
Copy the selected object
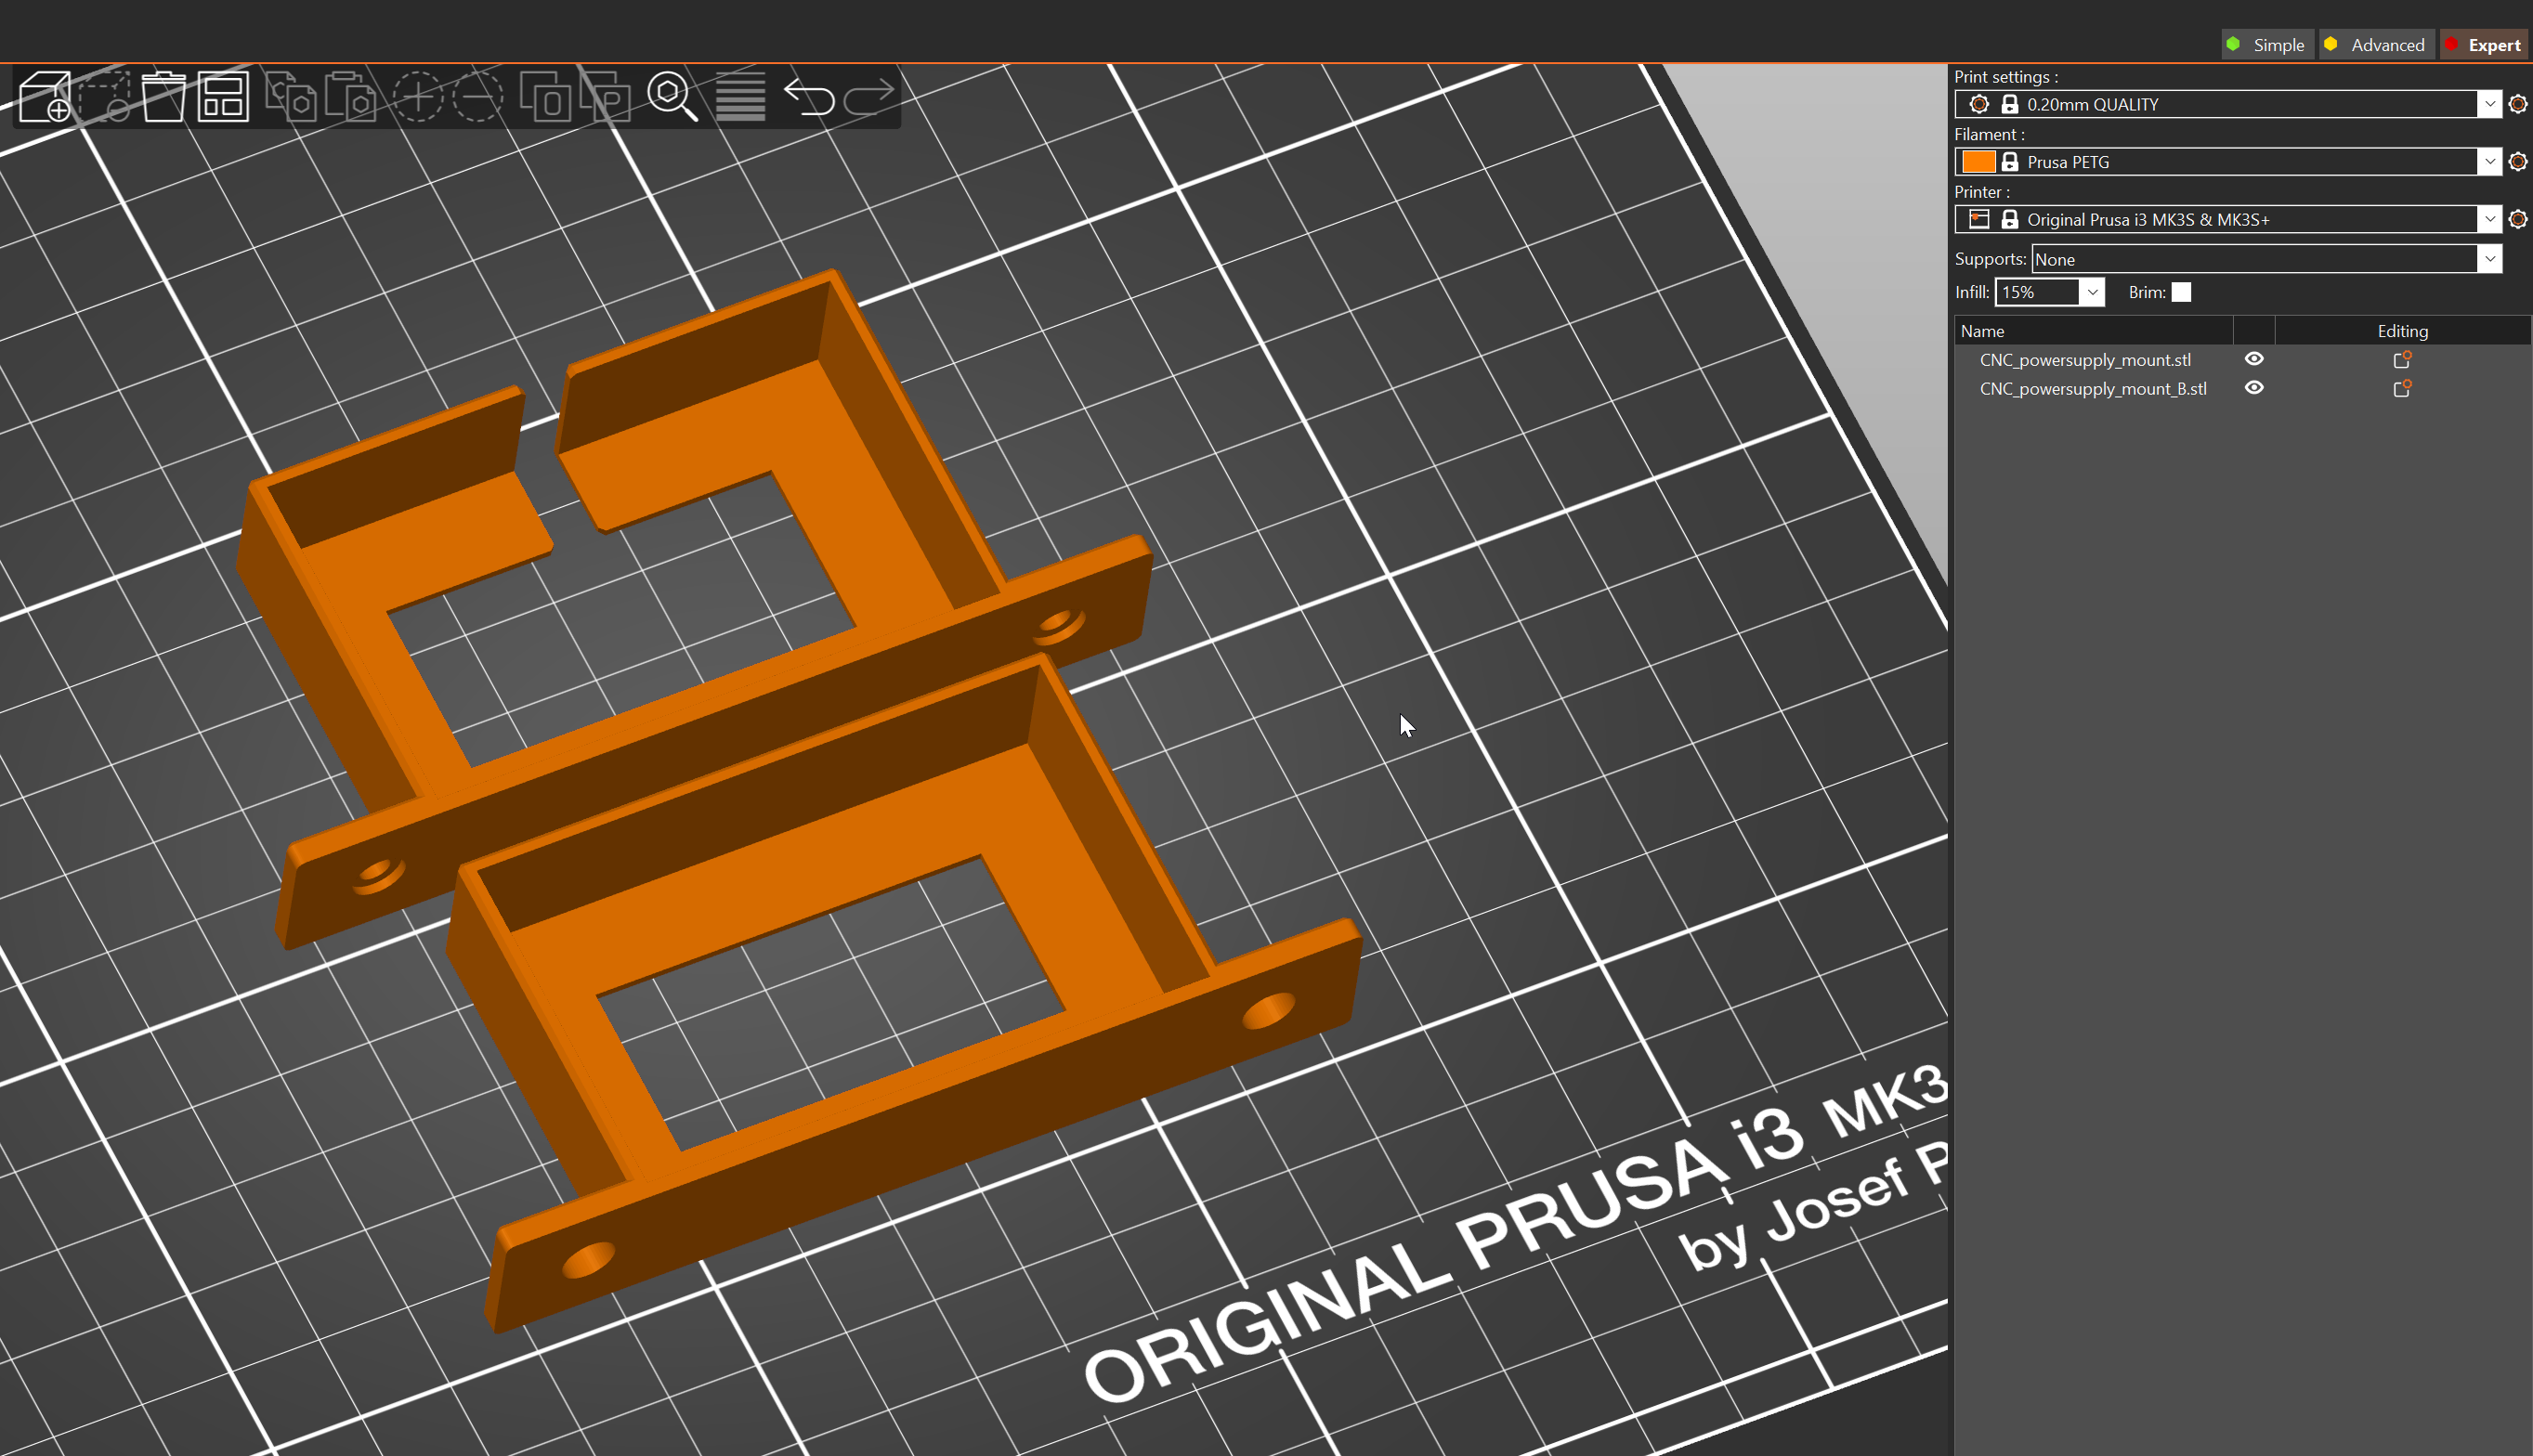click(293, 97)
